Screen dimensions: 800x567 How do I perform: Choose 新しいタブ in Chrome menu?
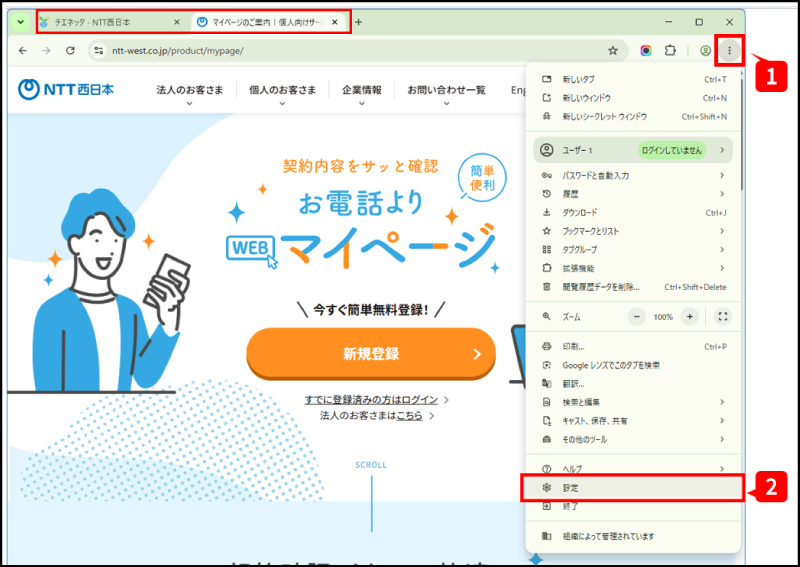[x=633, y=79]
